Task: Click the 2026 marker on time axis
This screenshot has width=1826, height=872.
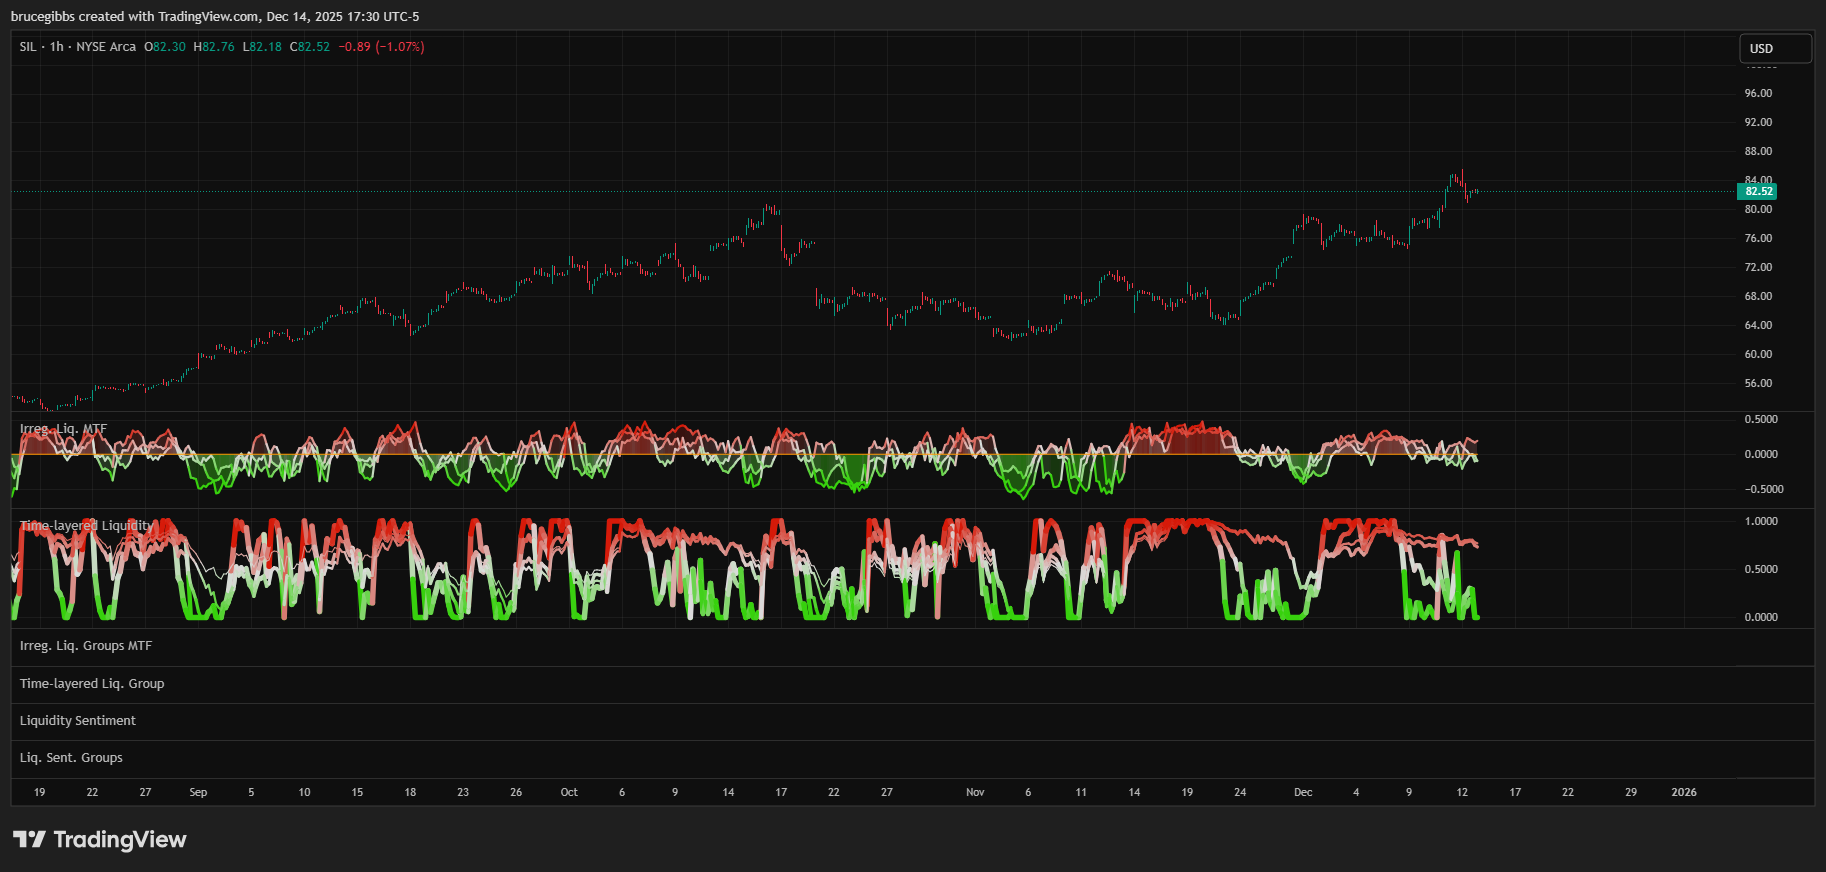Action: coord(1684,792)
